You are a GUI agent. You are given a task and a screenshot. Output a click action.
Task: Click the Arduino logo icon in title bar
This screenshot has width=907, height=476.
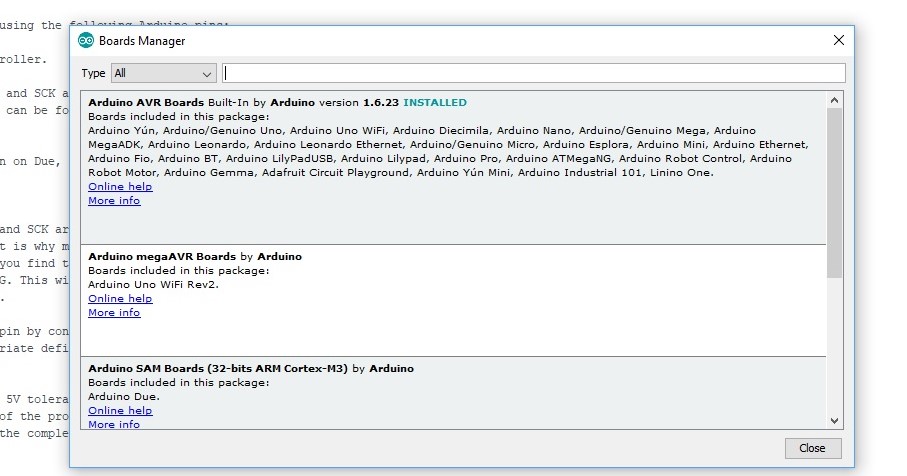[86, 40]
